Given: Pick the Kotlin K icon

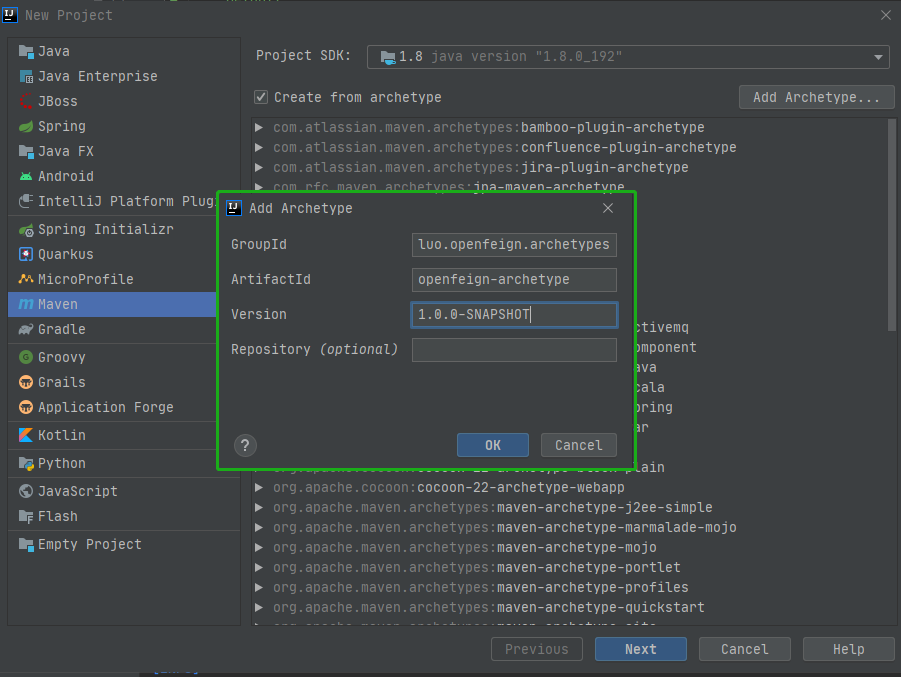Looking at the screenshot, I should [26, 436].
